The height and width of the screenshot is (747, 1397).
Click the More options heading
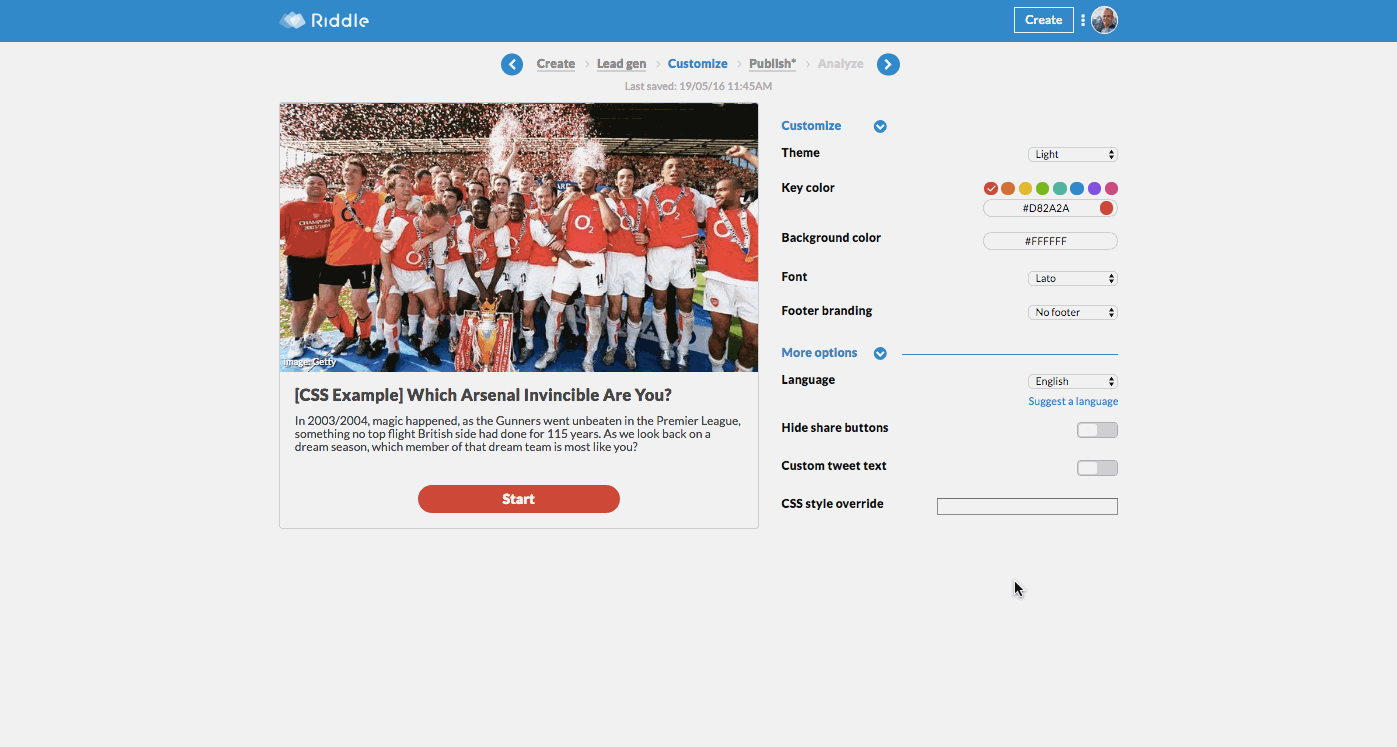(819, 353)
